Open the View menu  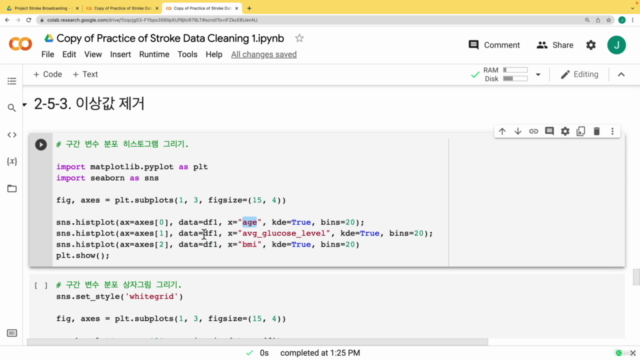point(93,54)
